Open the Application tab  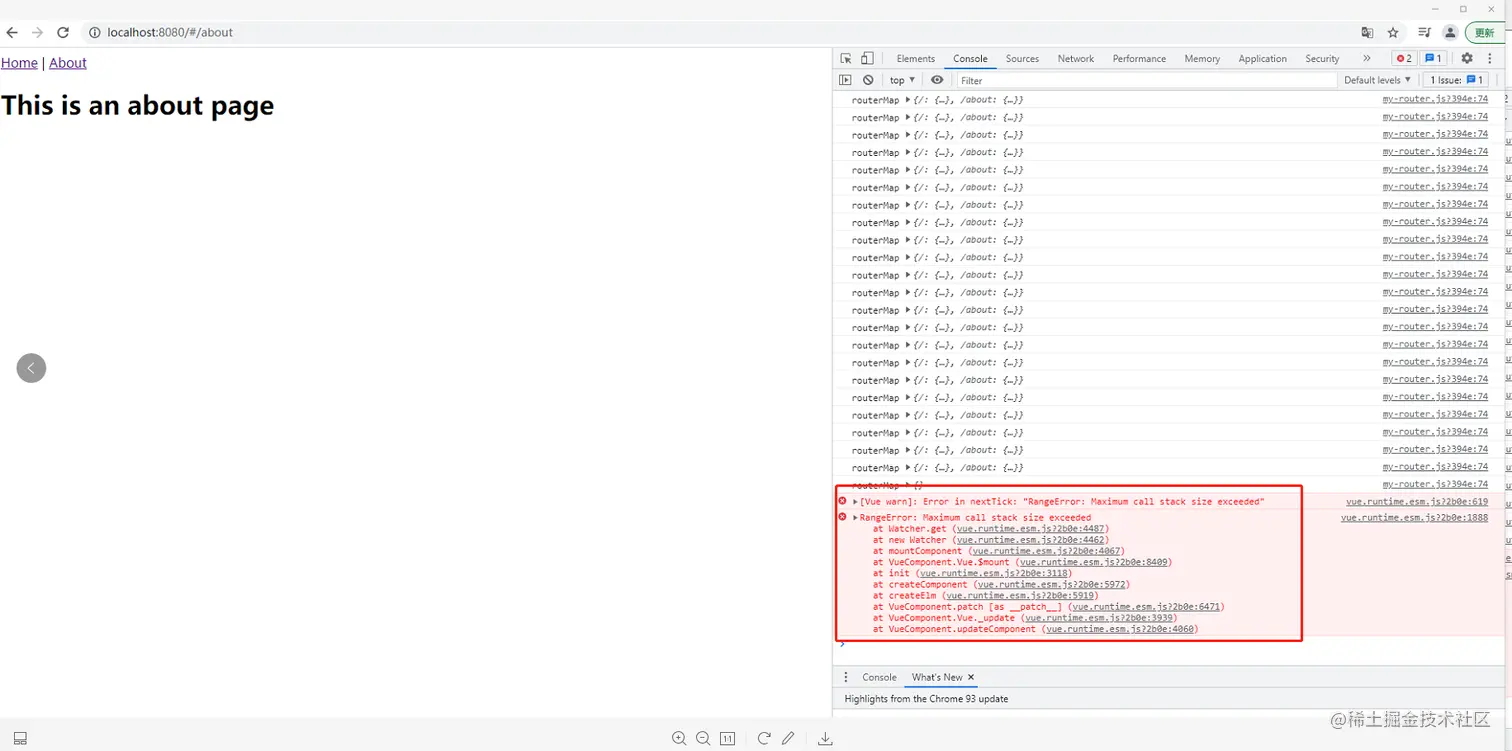1263,58
